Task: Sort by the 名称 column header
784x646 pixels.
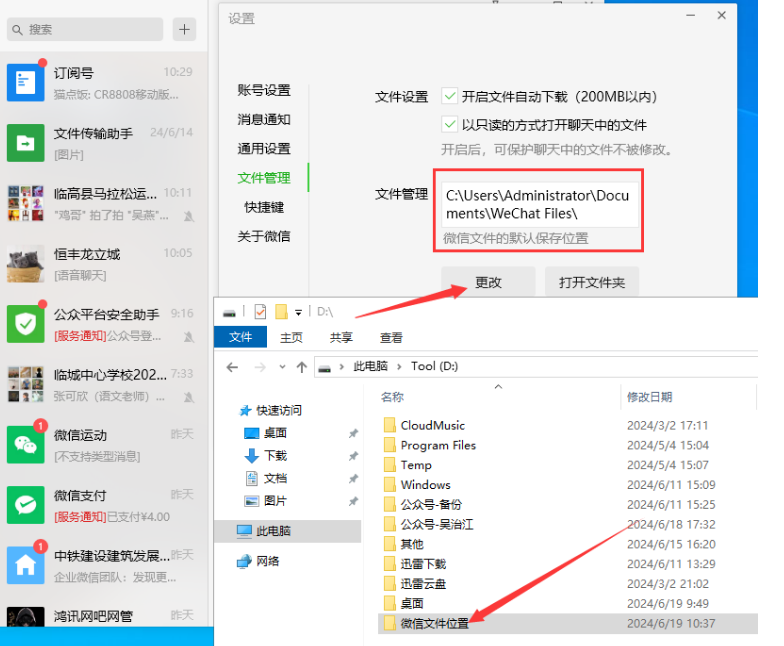Action: point(392,397)
